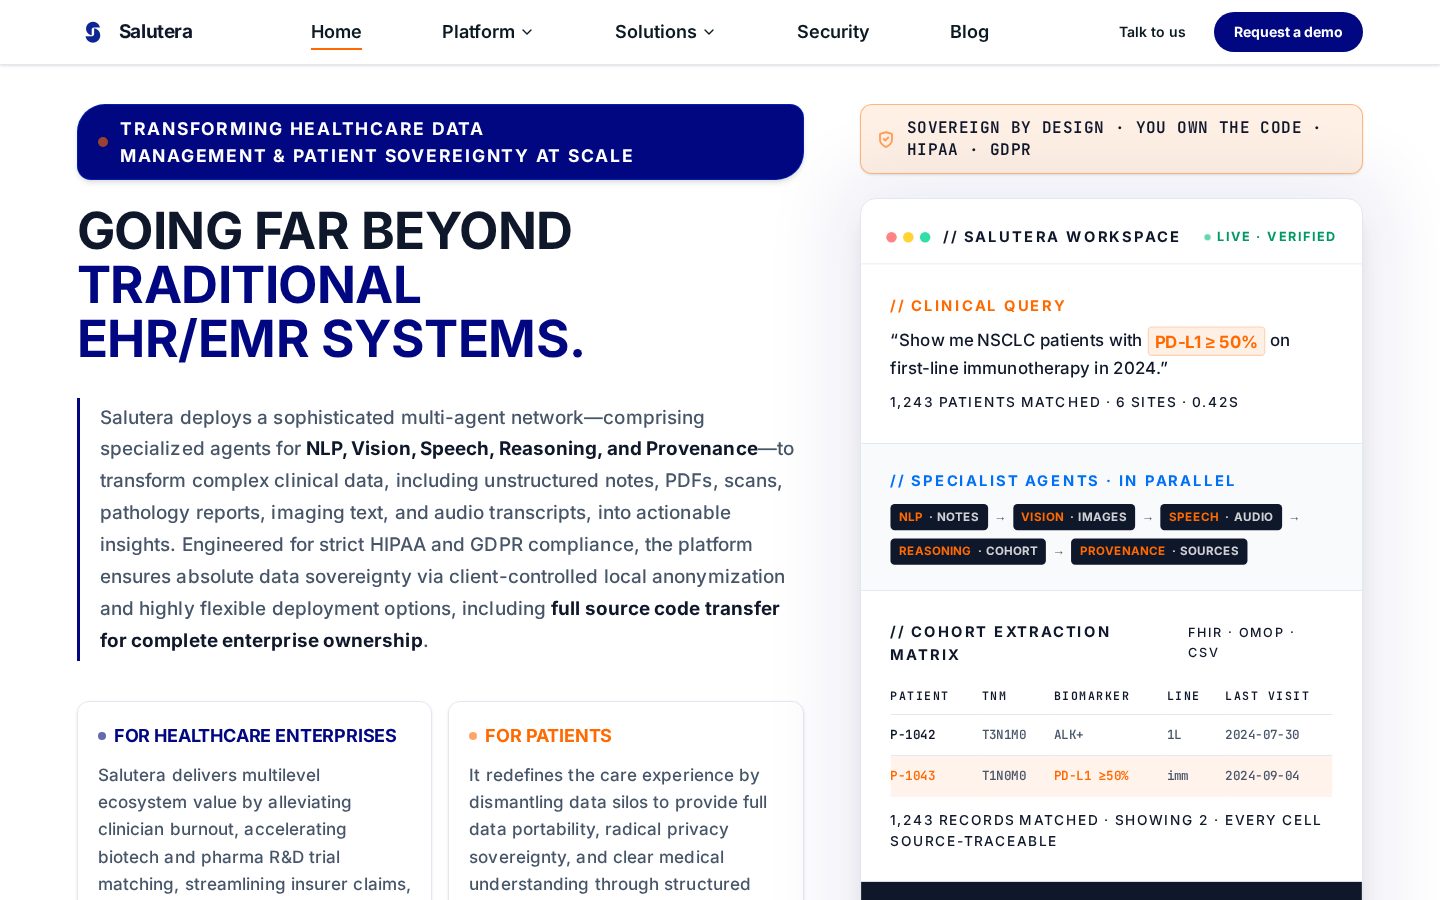The height and width of the screenshot is (900, 1440).
Task: Click the 2024-07-30 last visit cell
Action: [1262, 735]
